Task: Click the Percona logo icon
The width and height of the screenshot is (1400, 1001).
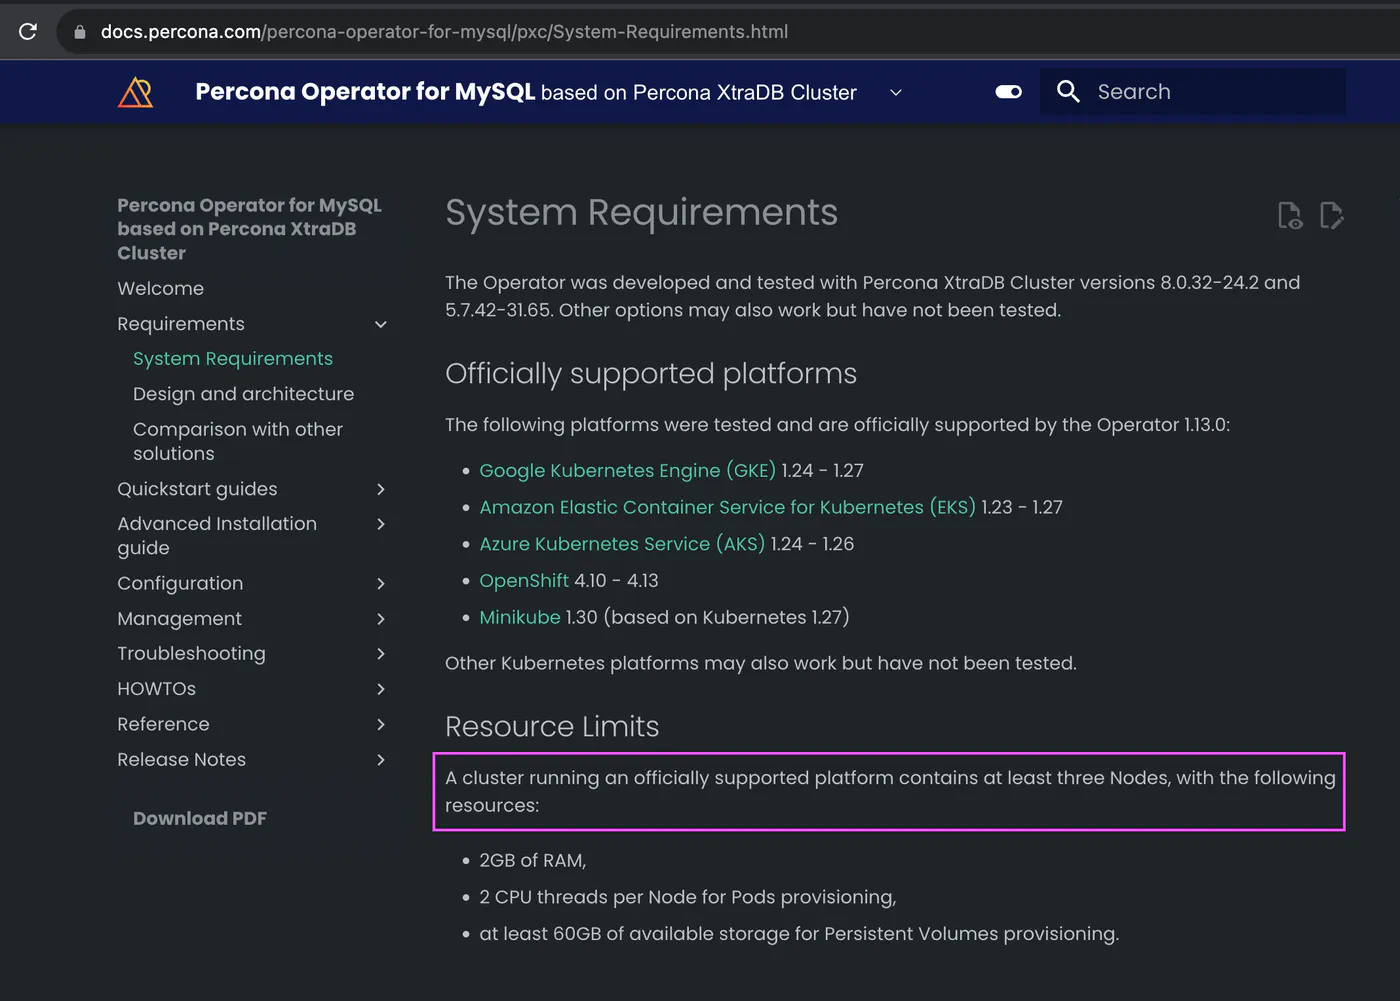Action: click(x=135, y=92)
